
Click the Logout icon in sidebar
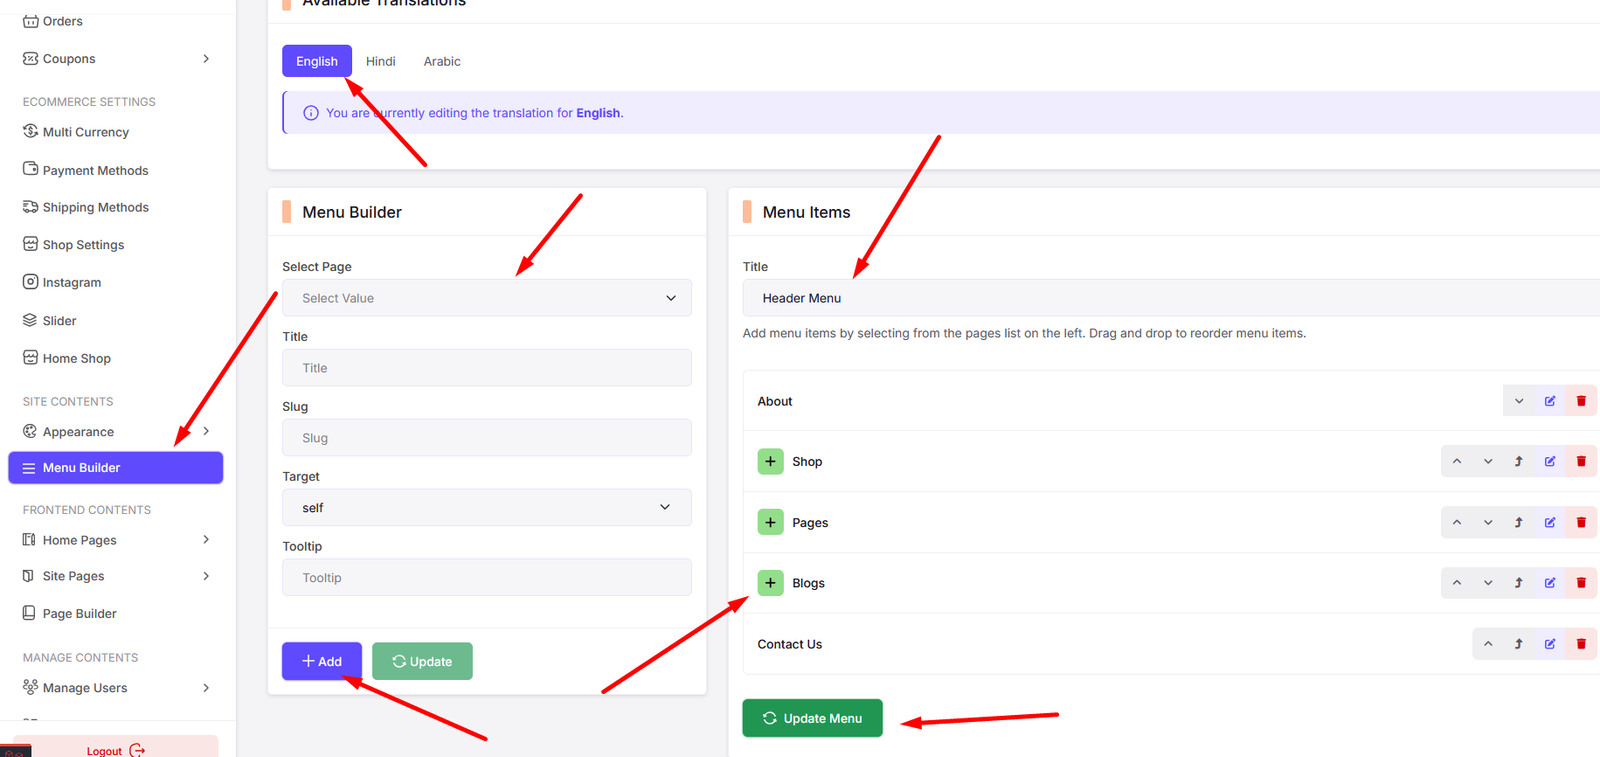tap(137, 750)
